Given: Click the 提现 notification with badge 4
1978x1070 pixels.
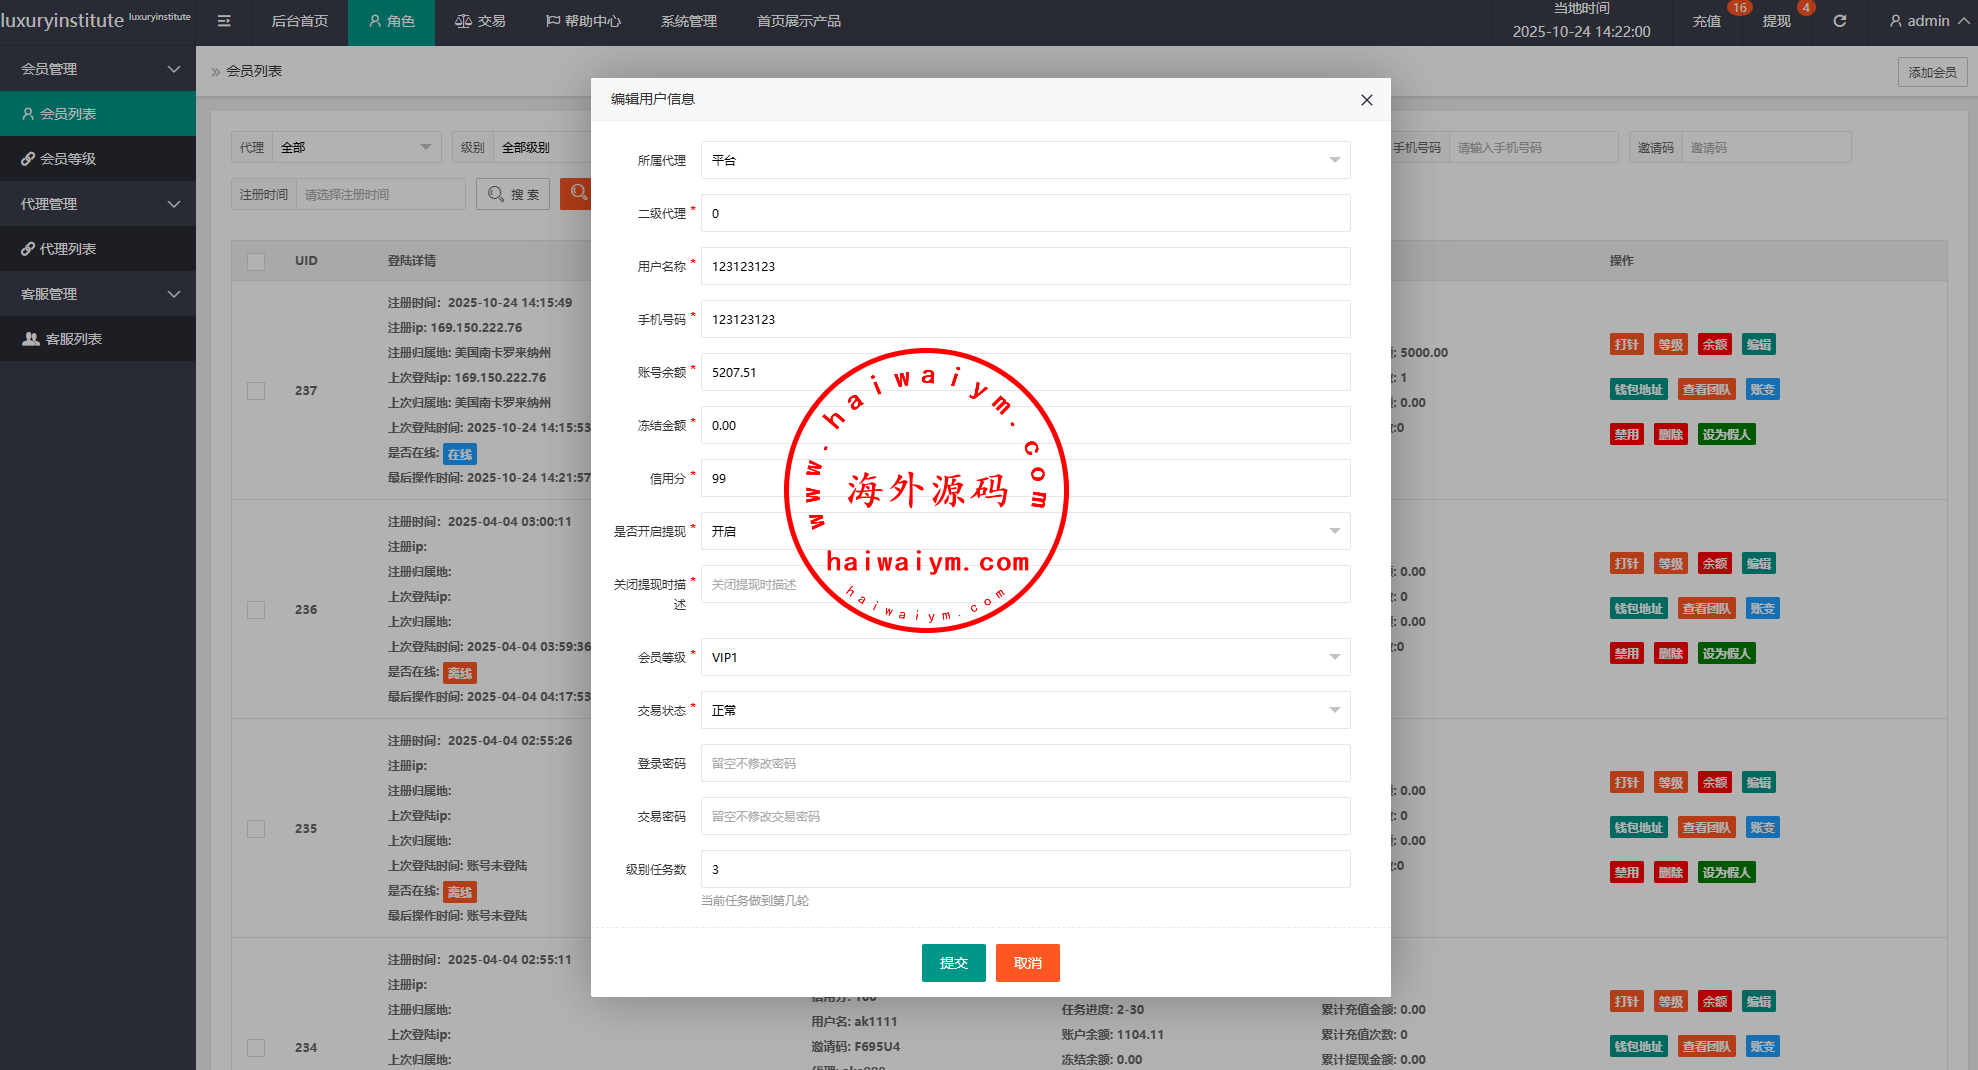Looking at the screenshot, I should point(1776,21).
